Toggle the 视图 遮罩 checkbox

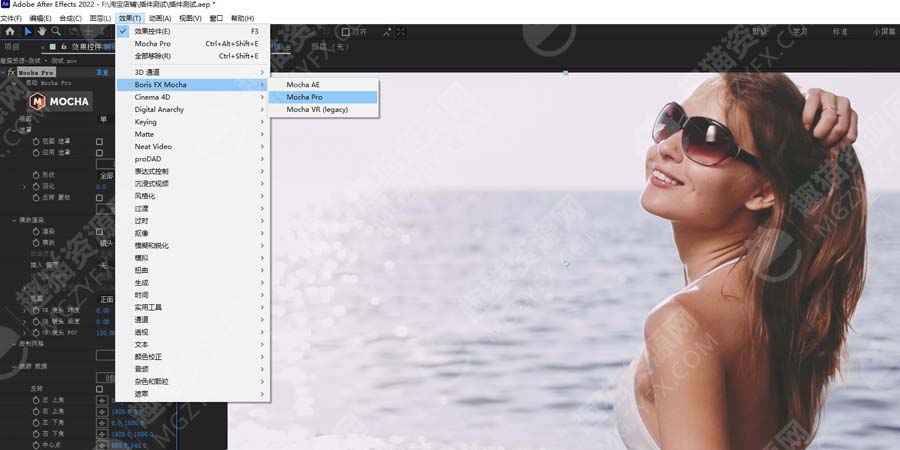99,142
